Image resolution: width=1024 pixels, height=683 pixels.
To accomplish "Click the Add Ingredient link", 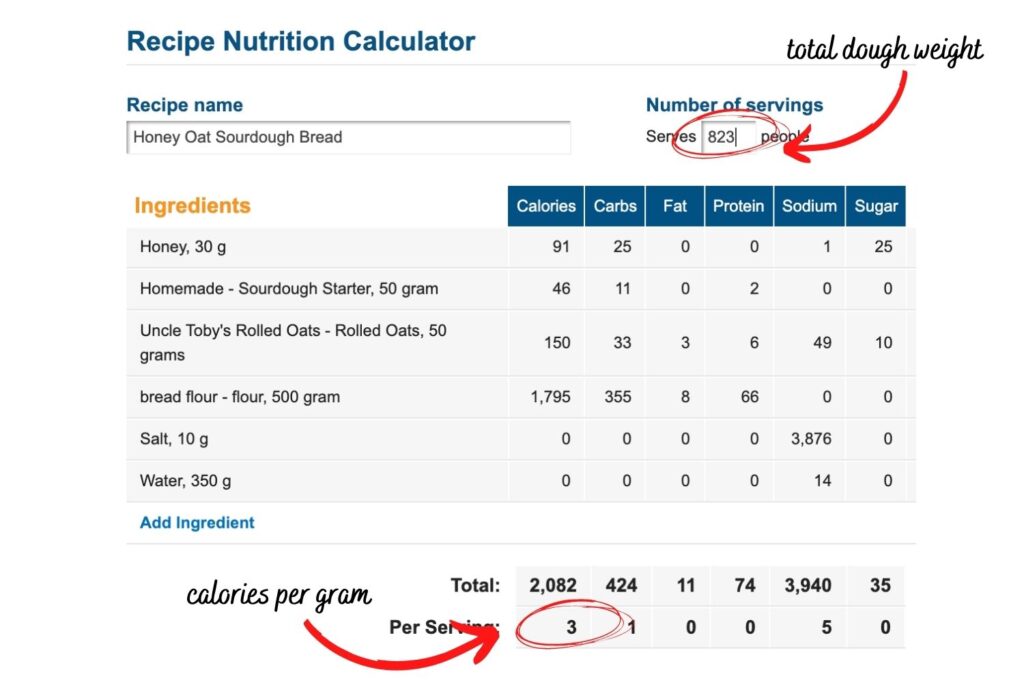I will (x=197, y=522).
